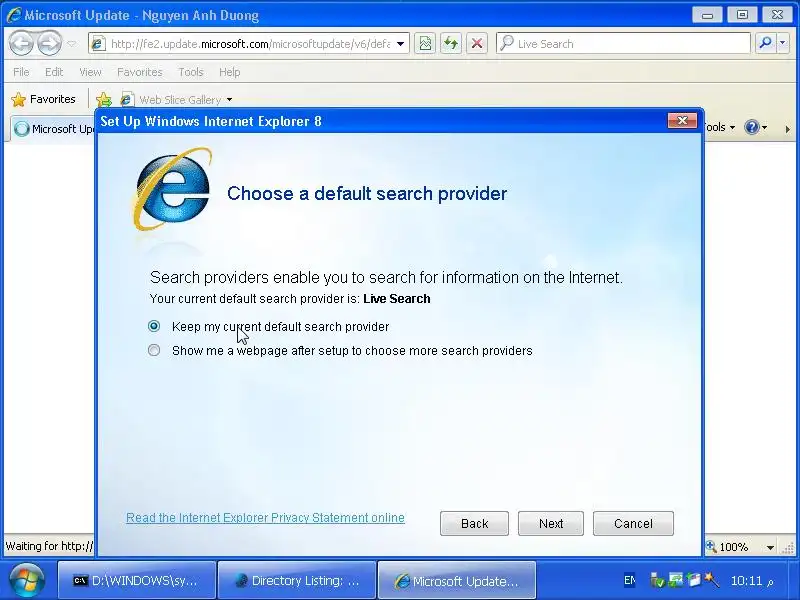Click the Windows Start orb
Viewport: 800px width, 600px height.
[27, 581]
